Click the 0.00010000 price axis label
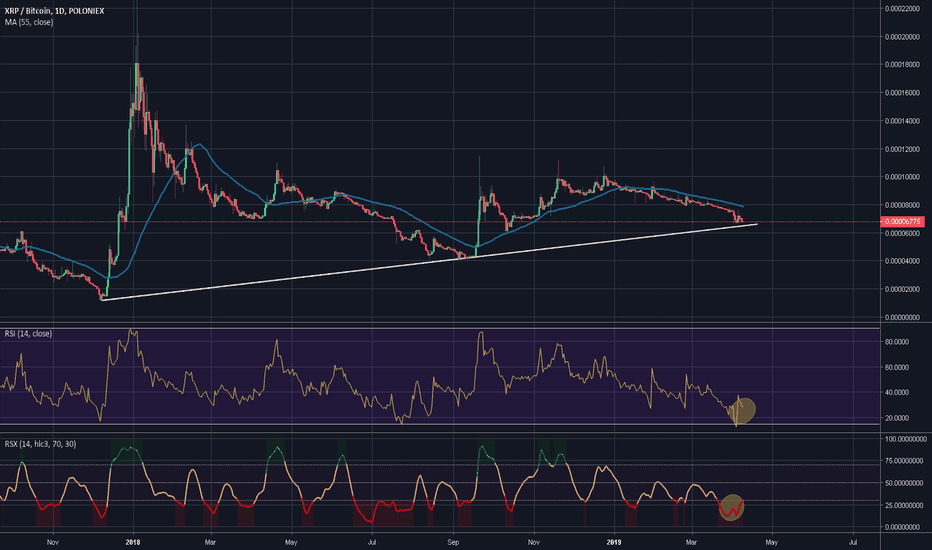 (x=902, y=177)
